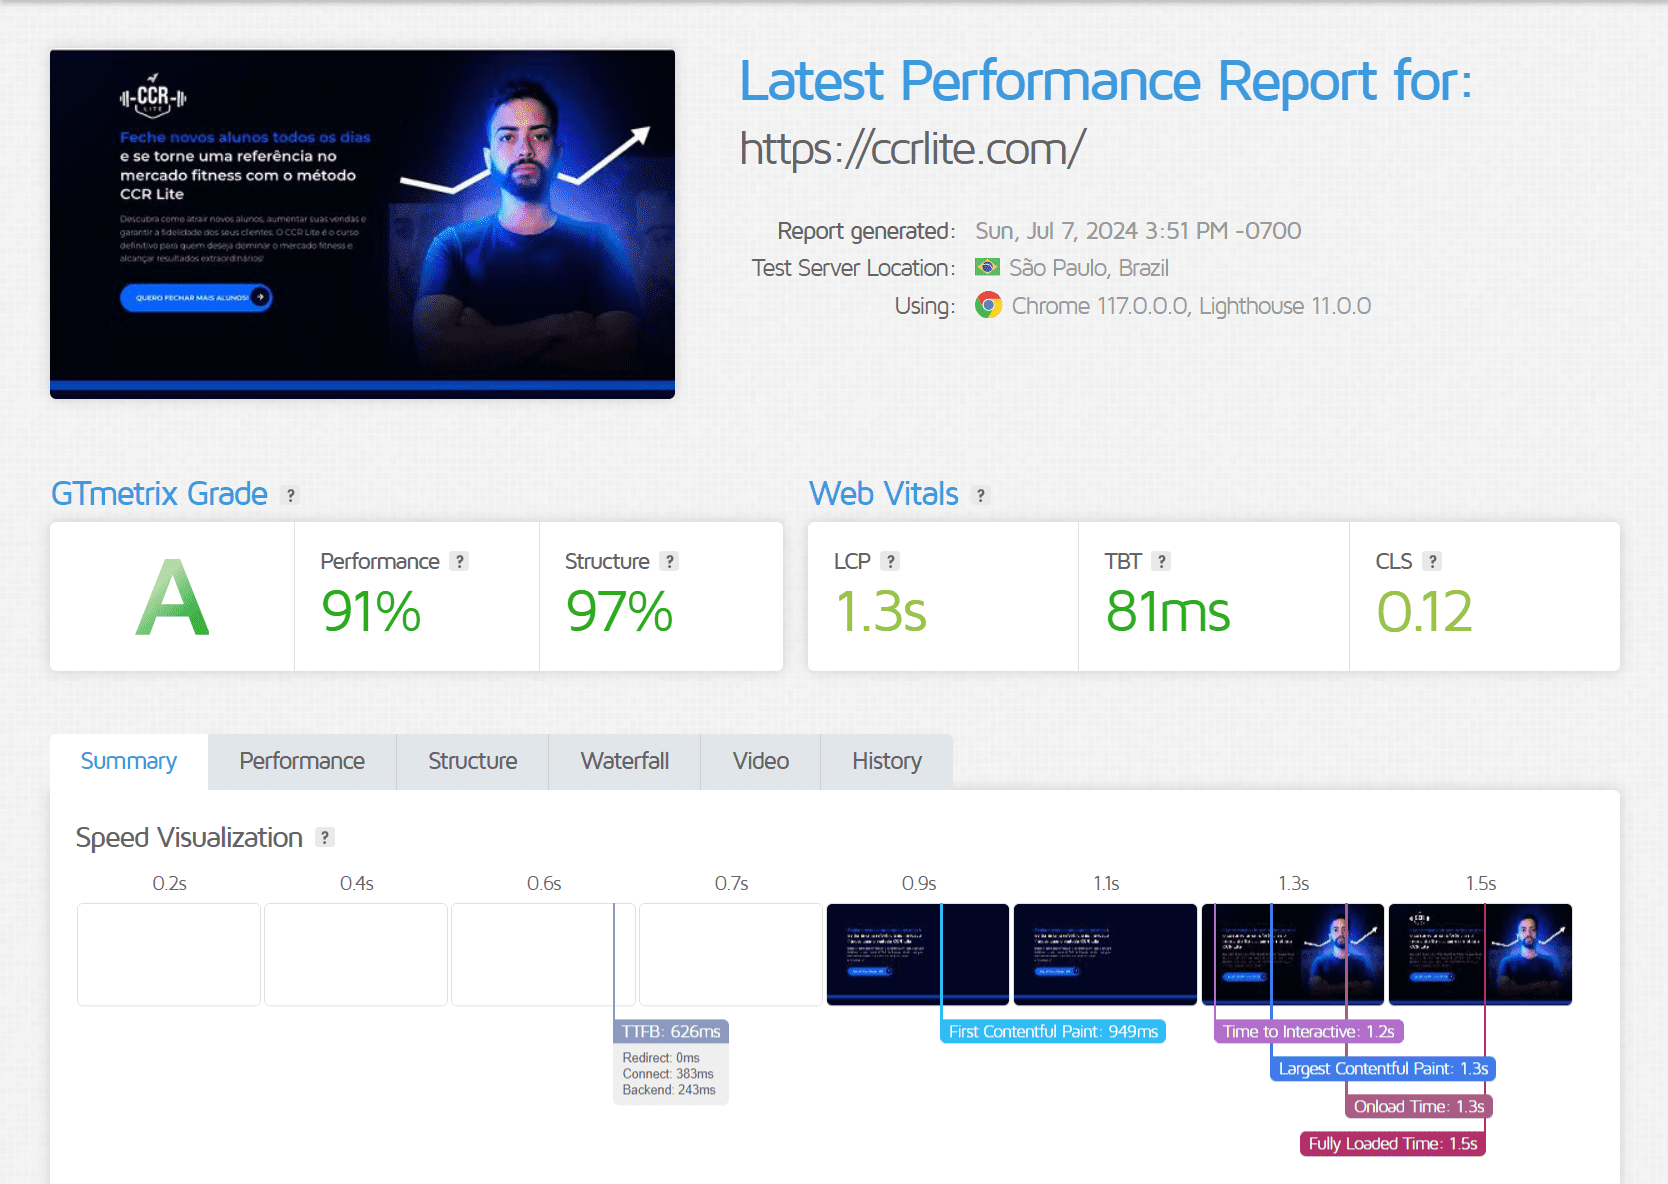Open the https://ccrlite.com/ URL link
The width and height of the screenshot is (1668, 1184).
(x=912, y=149)
